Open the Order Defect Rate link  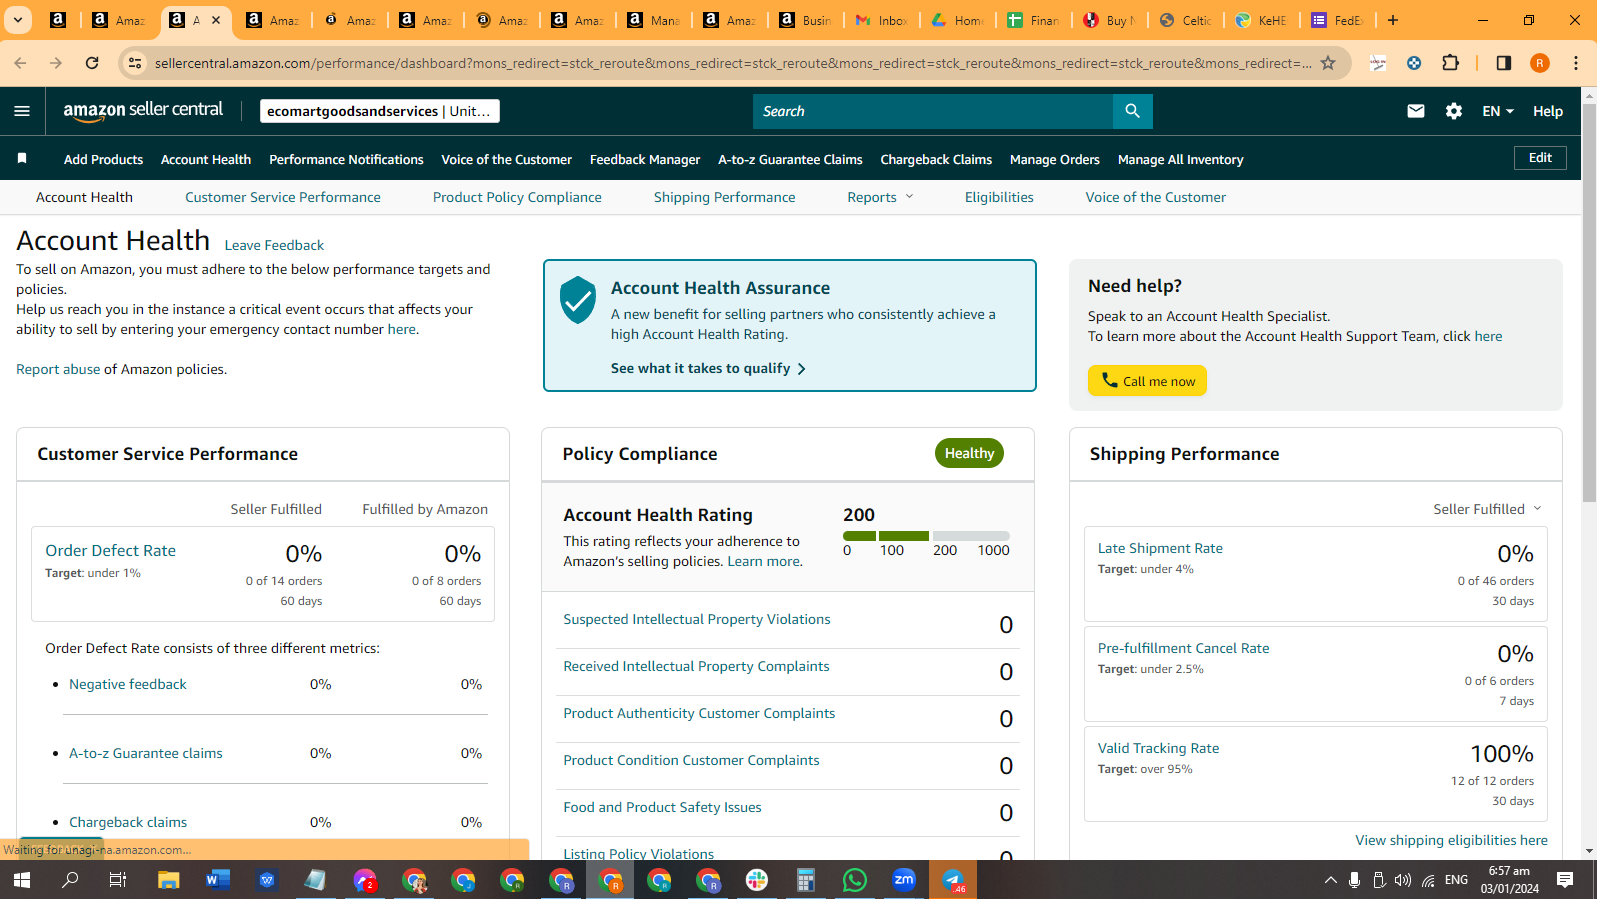click(x=110, y=550)
